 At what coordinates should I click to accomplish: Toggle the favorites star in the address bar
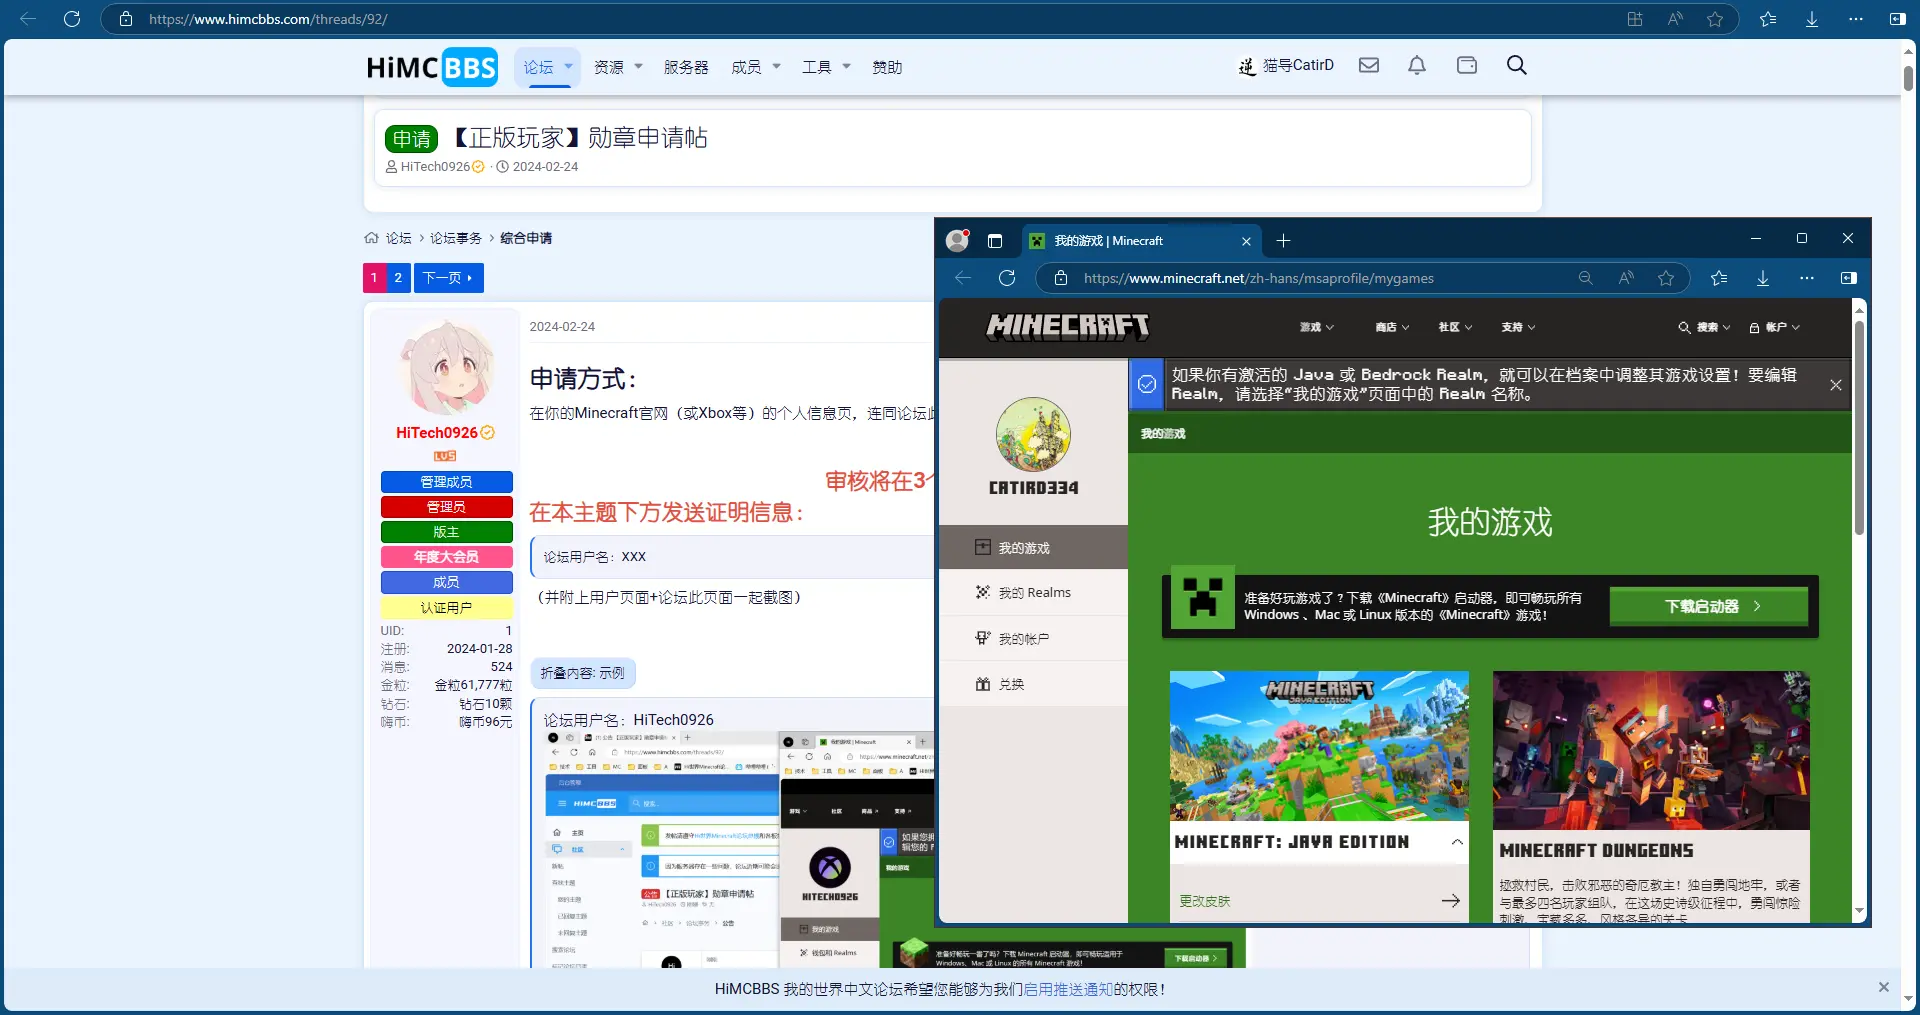pos(1715,19)
